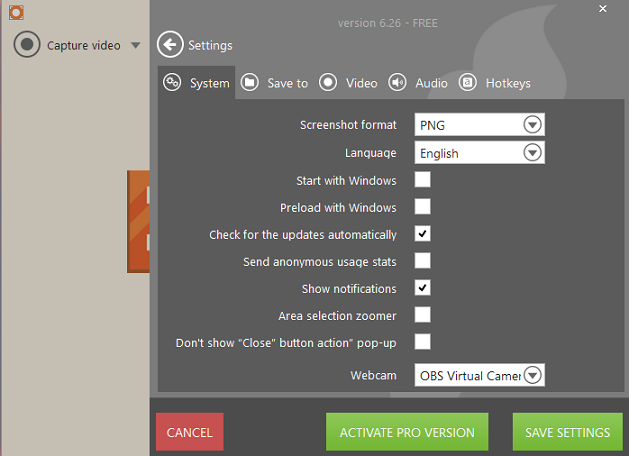
Task: Tick Don't show Close button action pop-up
Action: click(422, 342)
